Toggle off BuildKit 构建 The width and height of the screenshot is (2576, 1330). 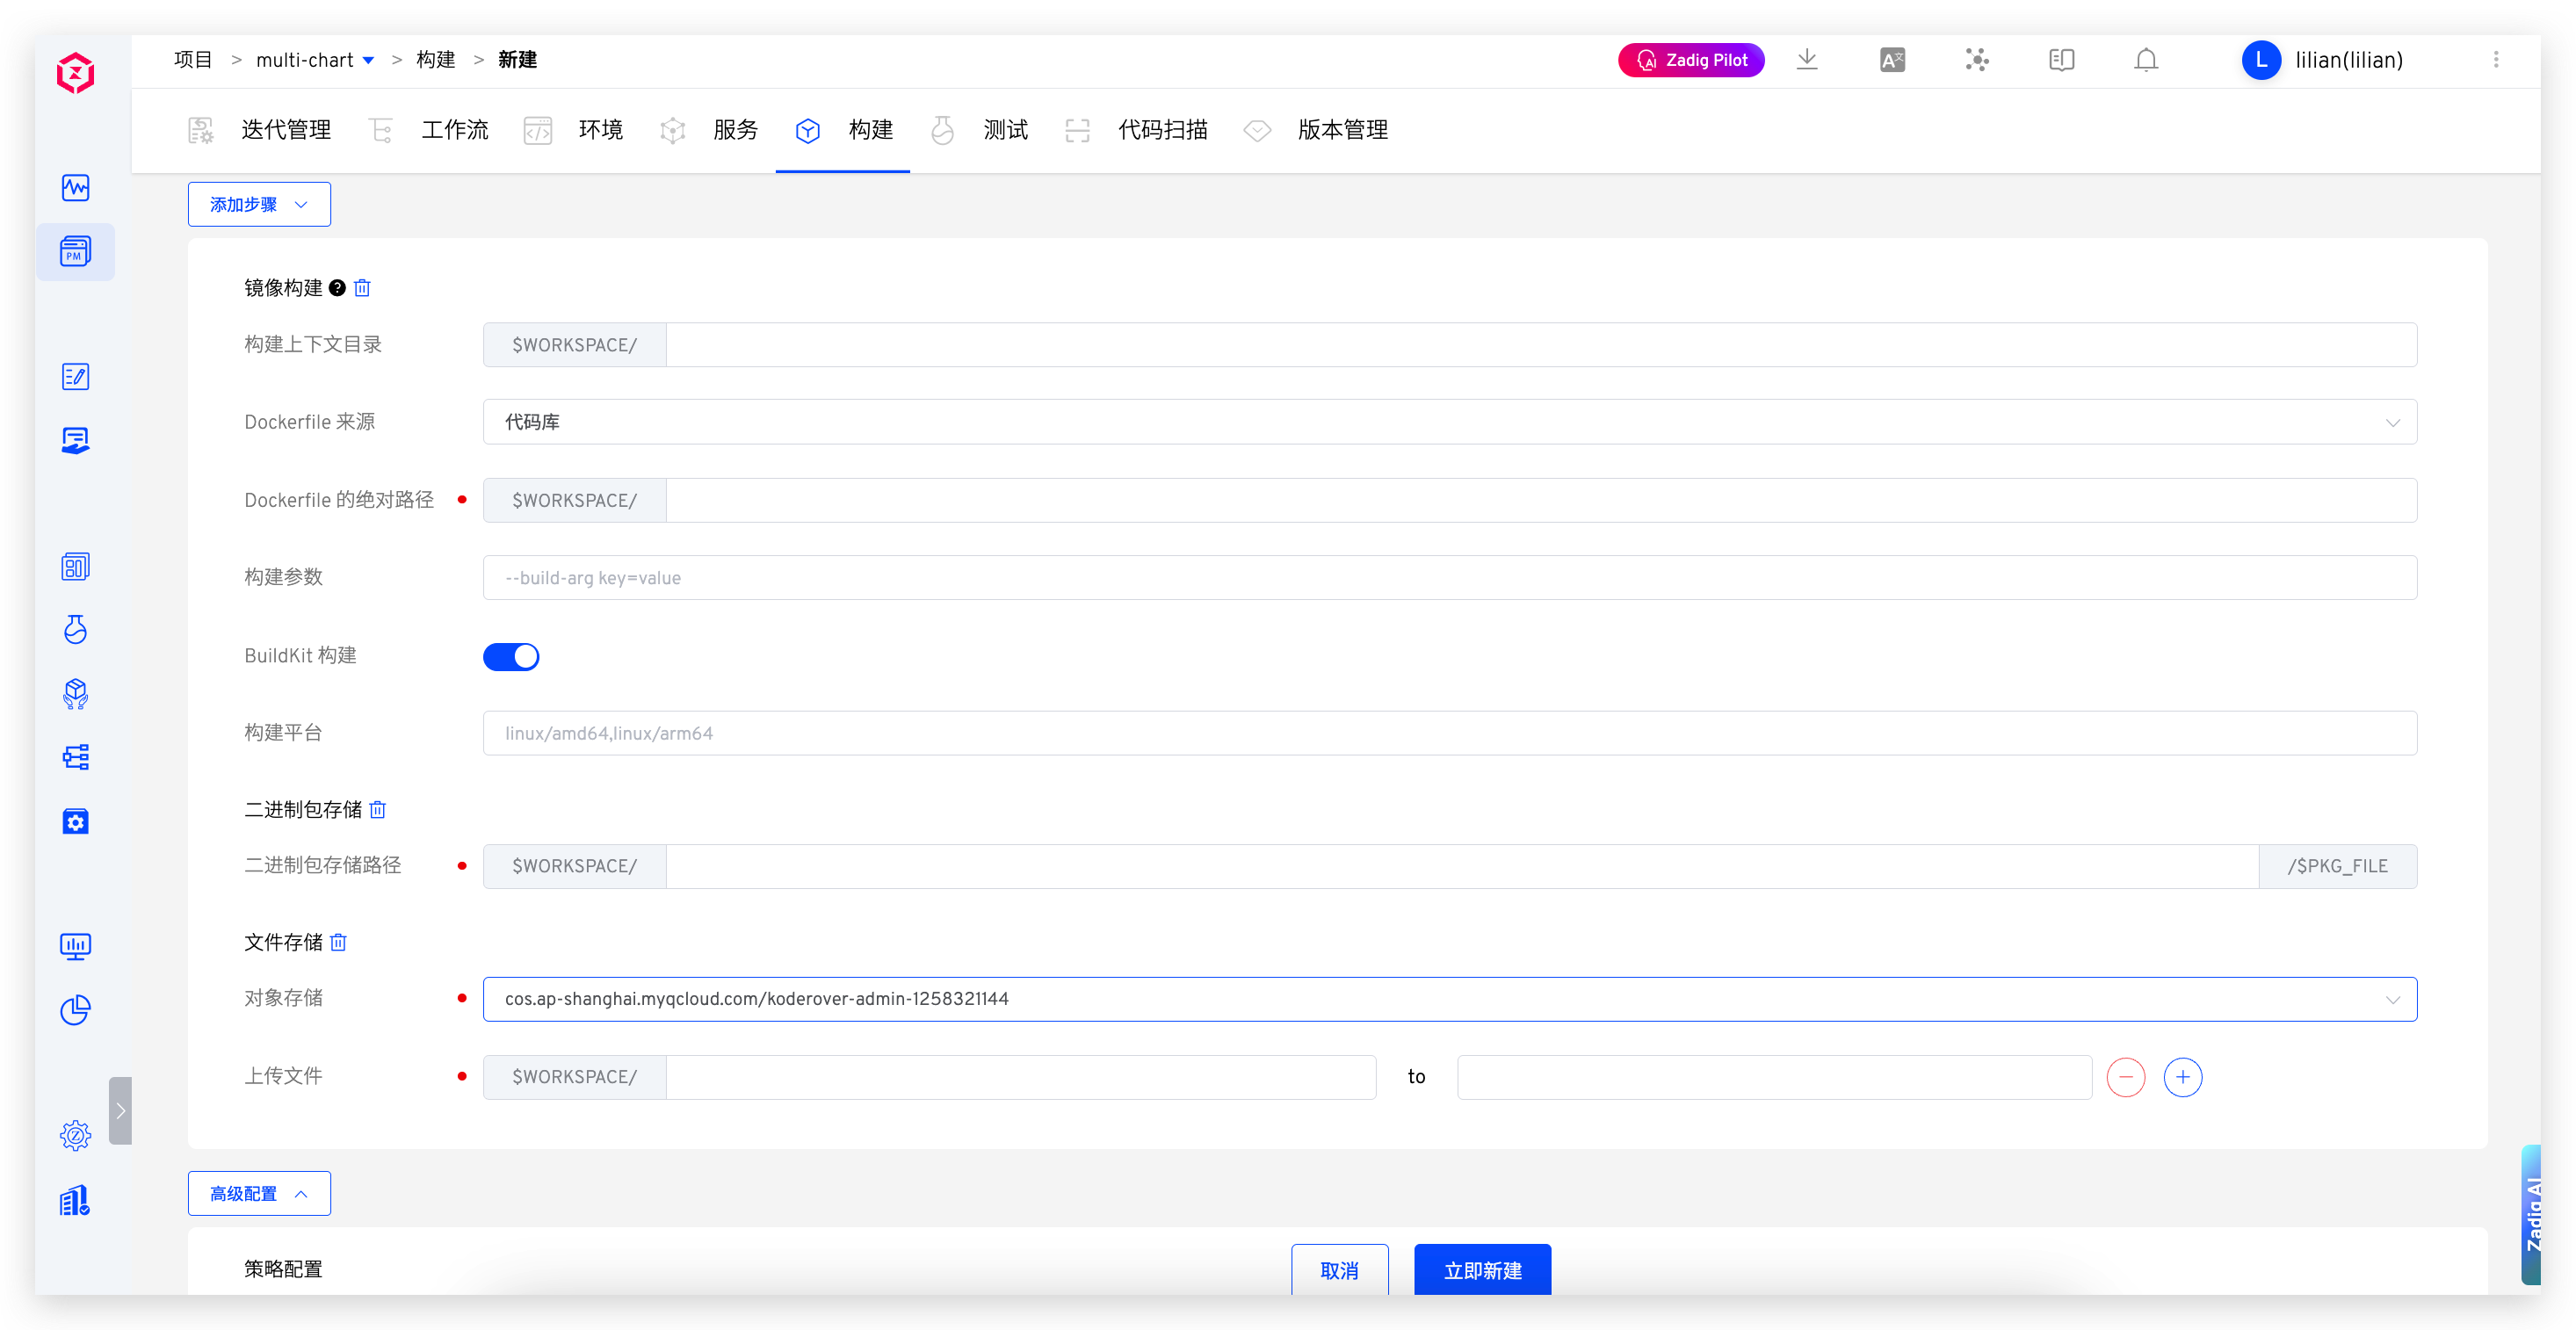click(511, 657)
